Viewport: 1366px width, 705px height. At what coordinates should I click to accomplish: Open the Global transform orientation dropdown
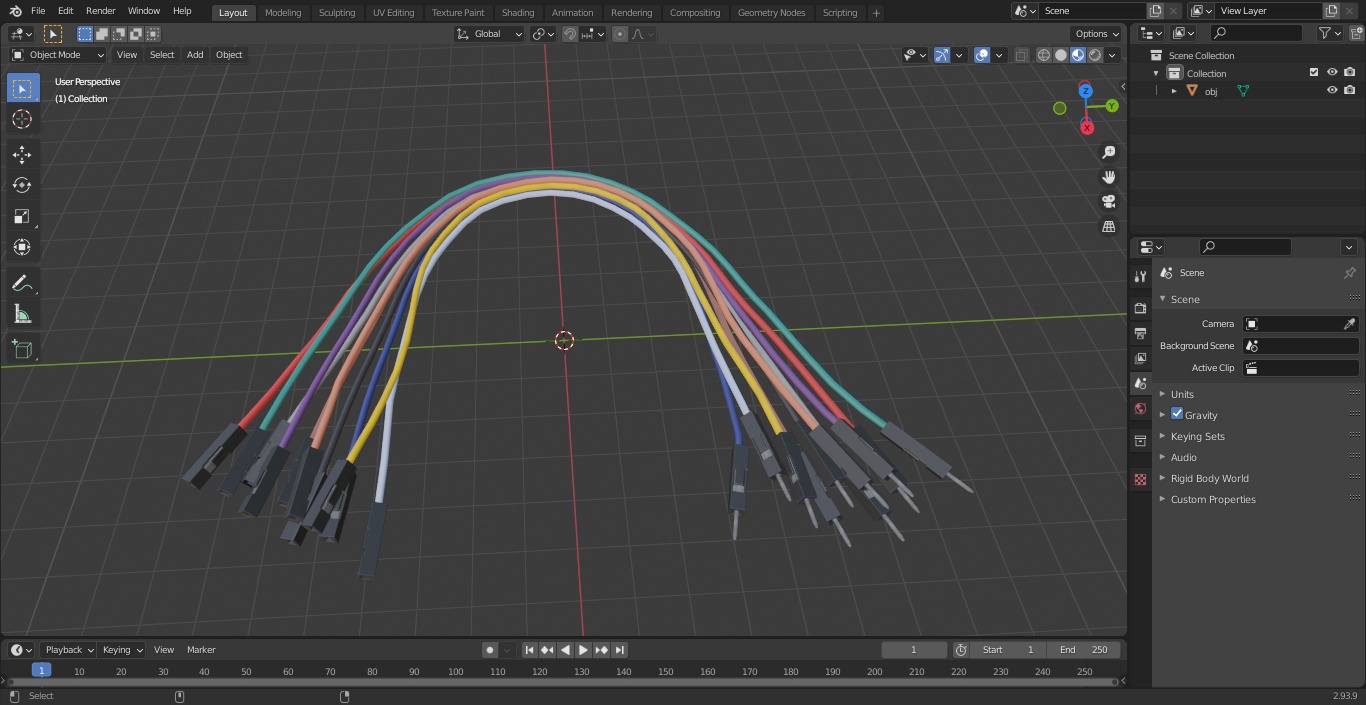coord(490,34)
